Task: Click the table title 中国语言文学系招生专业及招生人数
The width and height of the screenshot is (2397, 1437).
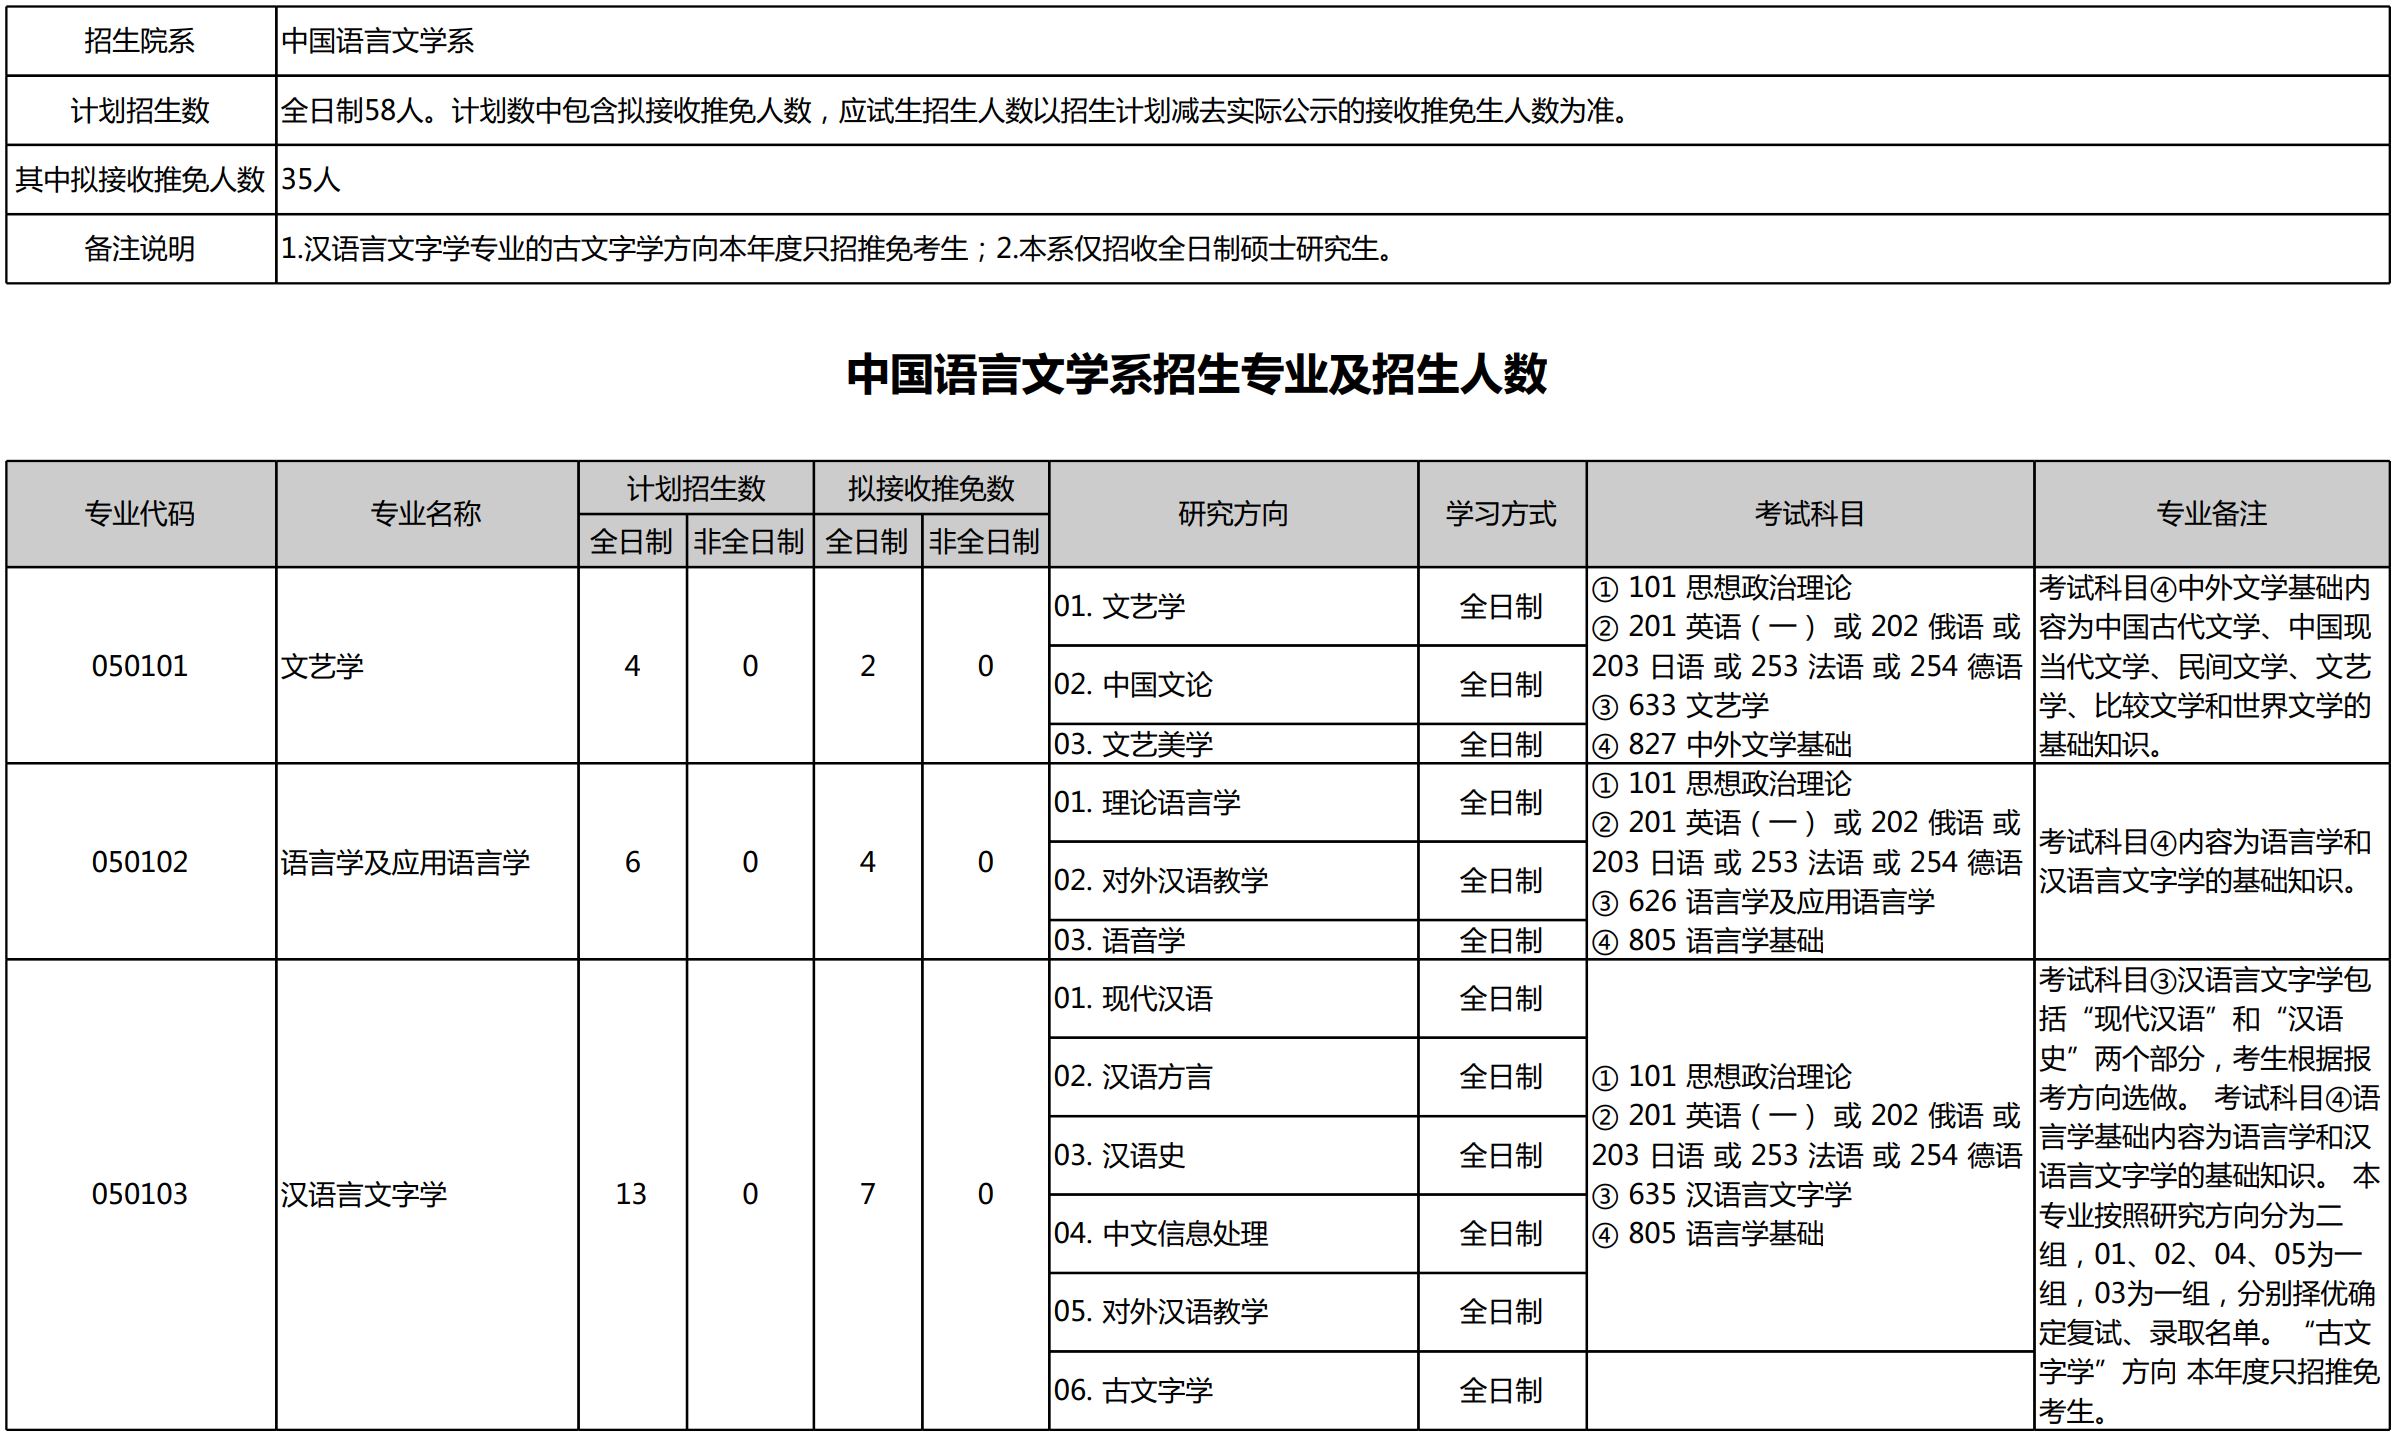Action: [x=1196, y=374]
